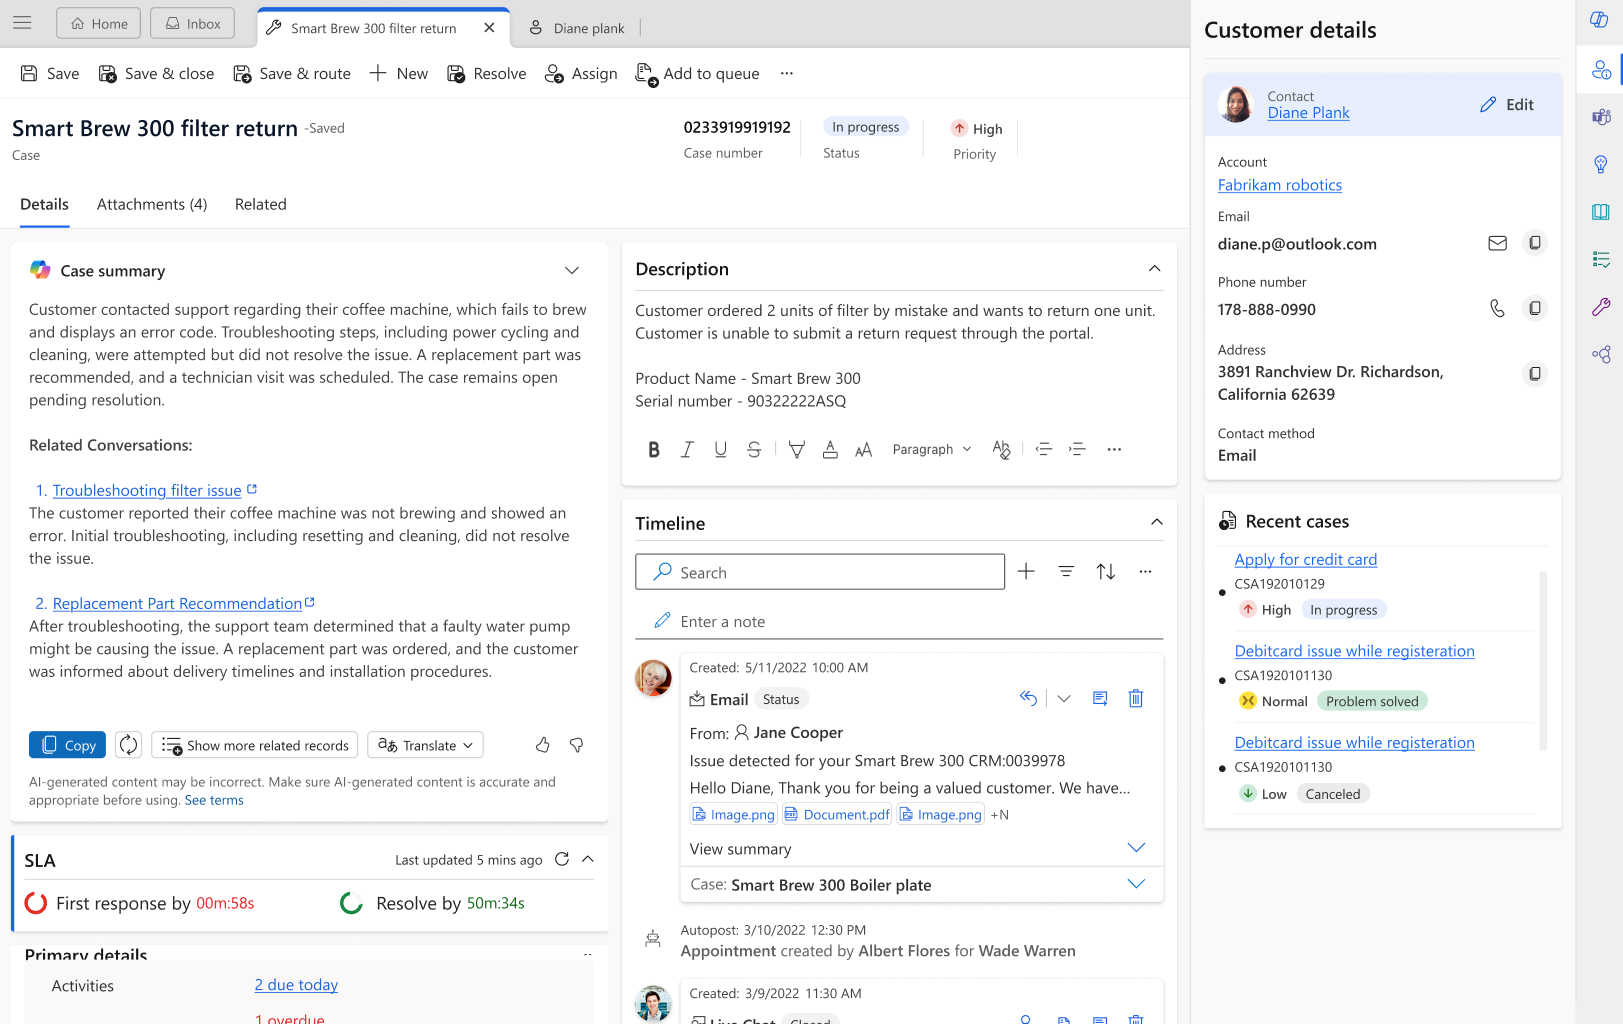
Task: Collapse the Description section
Action: tap(1154, 269)
